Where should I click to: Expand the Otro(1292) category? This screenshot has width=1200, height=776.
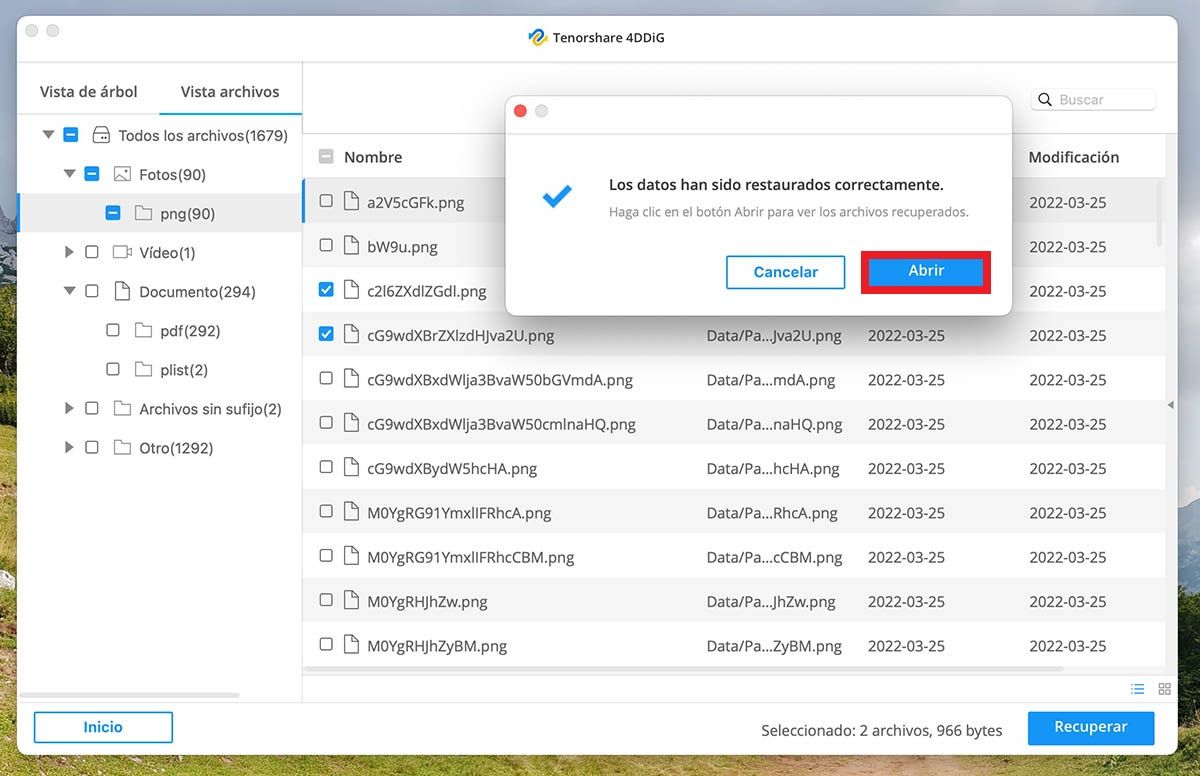point(69,448)
